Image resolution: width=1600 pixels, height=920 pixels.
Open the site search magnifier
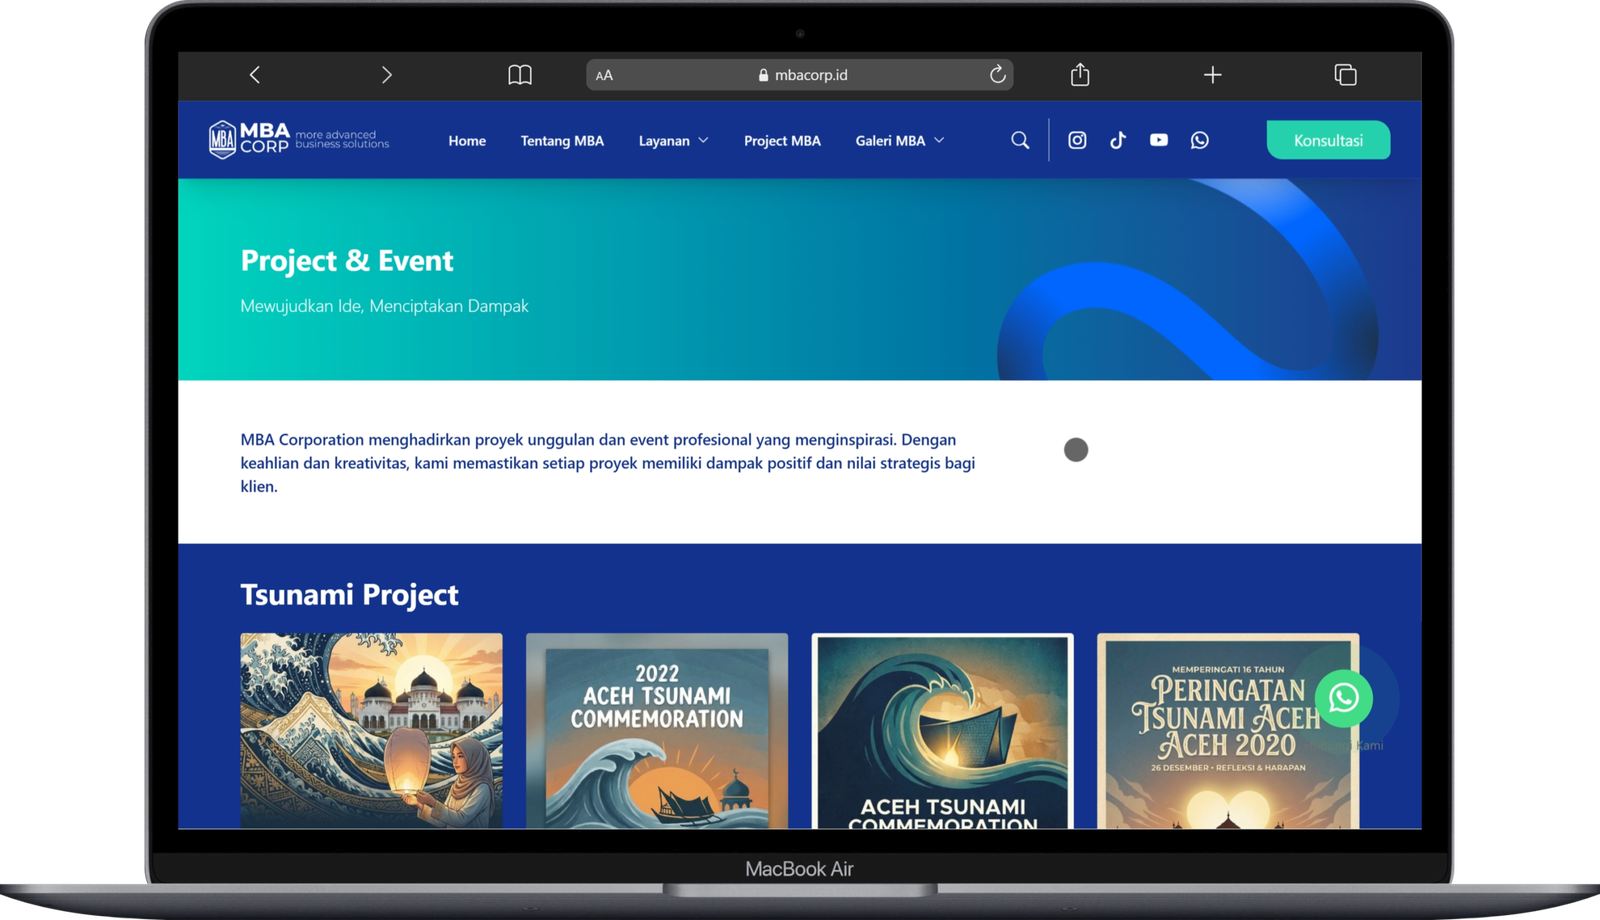[1020, 141]
